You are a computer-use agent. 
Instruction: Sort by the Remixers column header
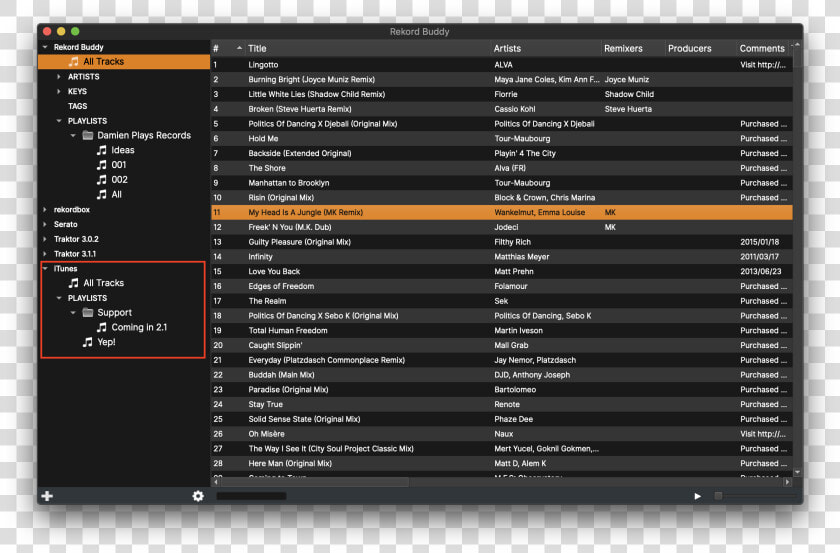[x=633, y=48]
